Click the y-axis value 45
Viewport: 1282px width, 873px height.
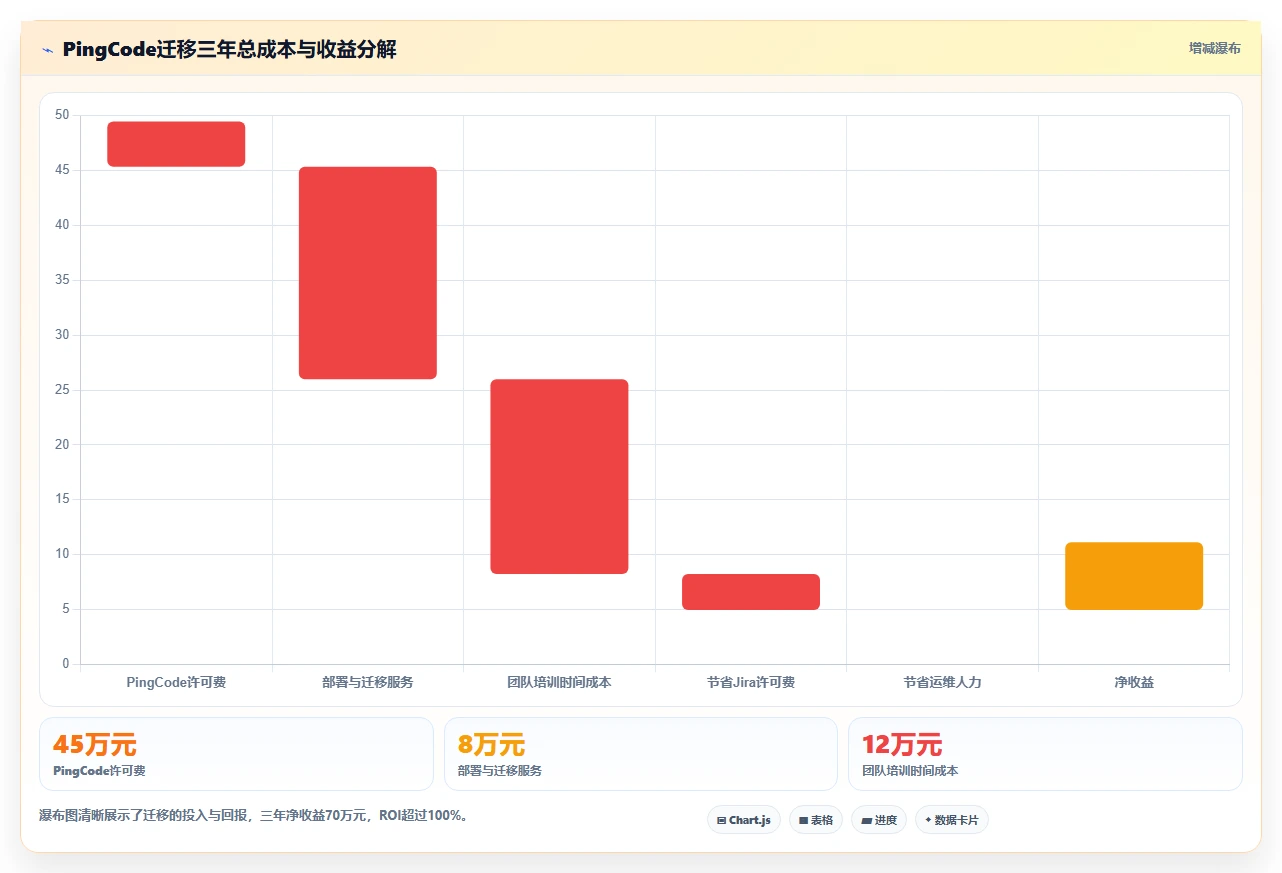(x=62, y=170)
